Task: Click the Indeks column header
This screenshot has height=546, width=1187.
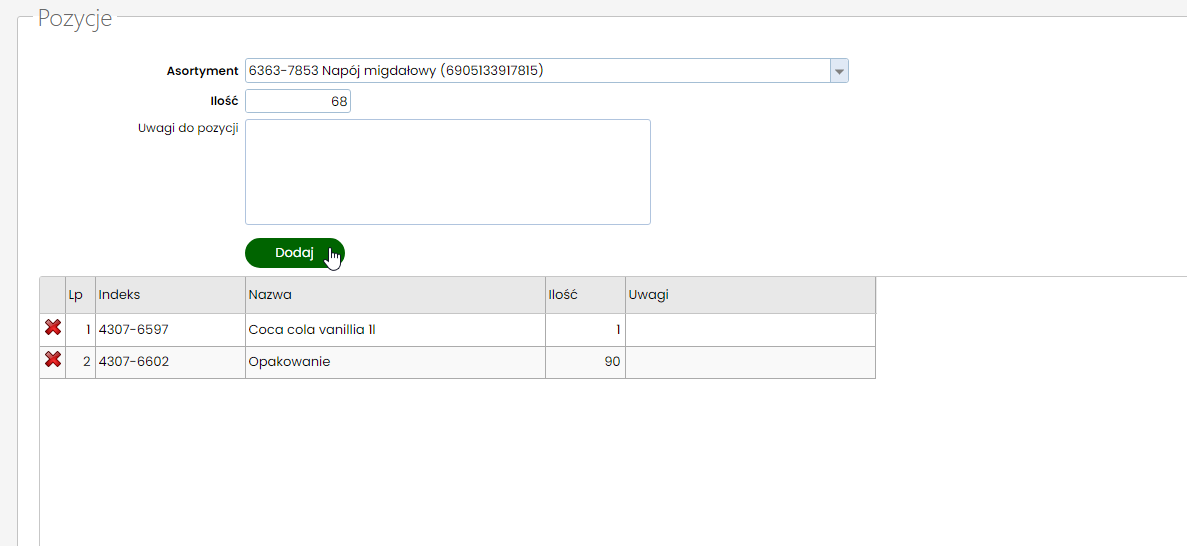Action: pyautogui.click(x=170, y=295)
